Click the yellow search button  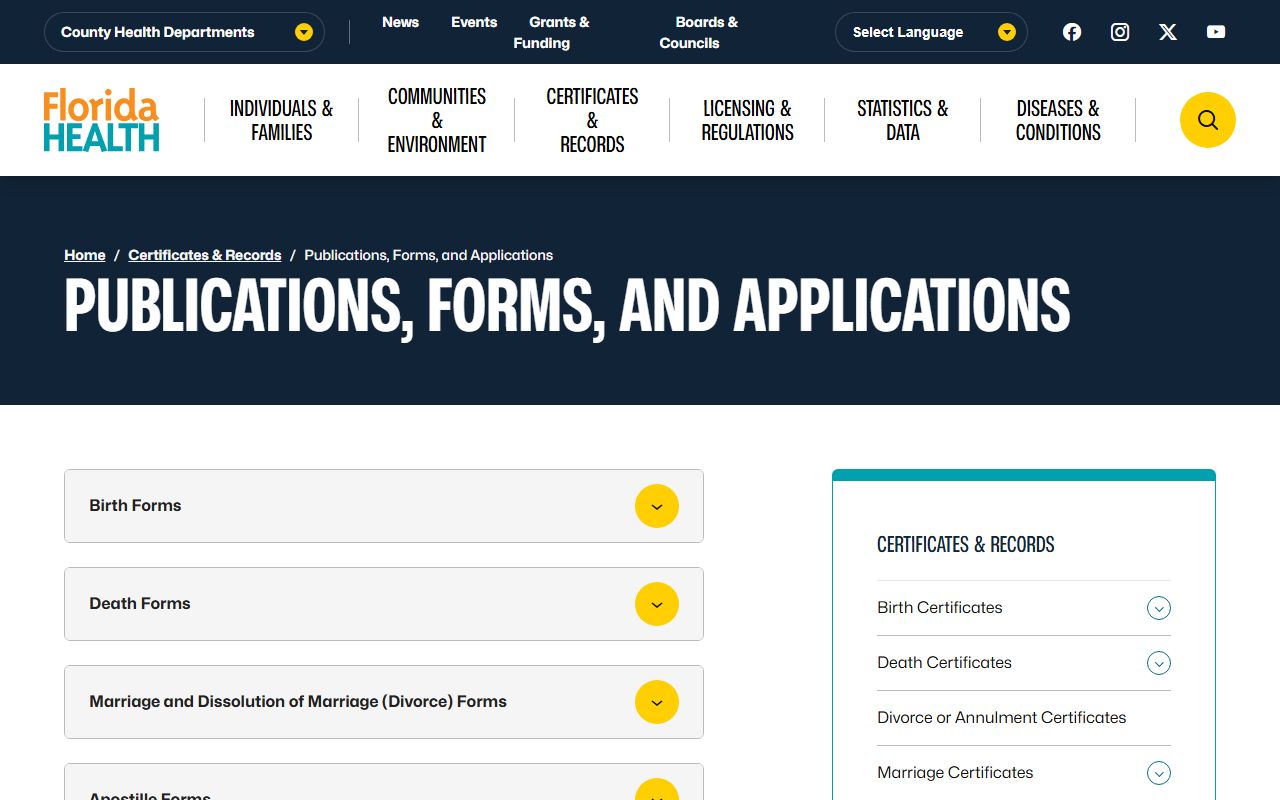1208,120
